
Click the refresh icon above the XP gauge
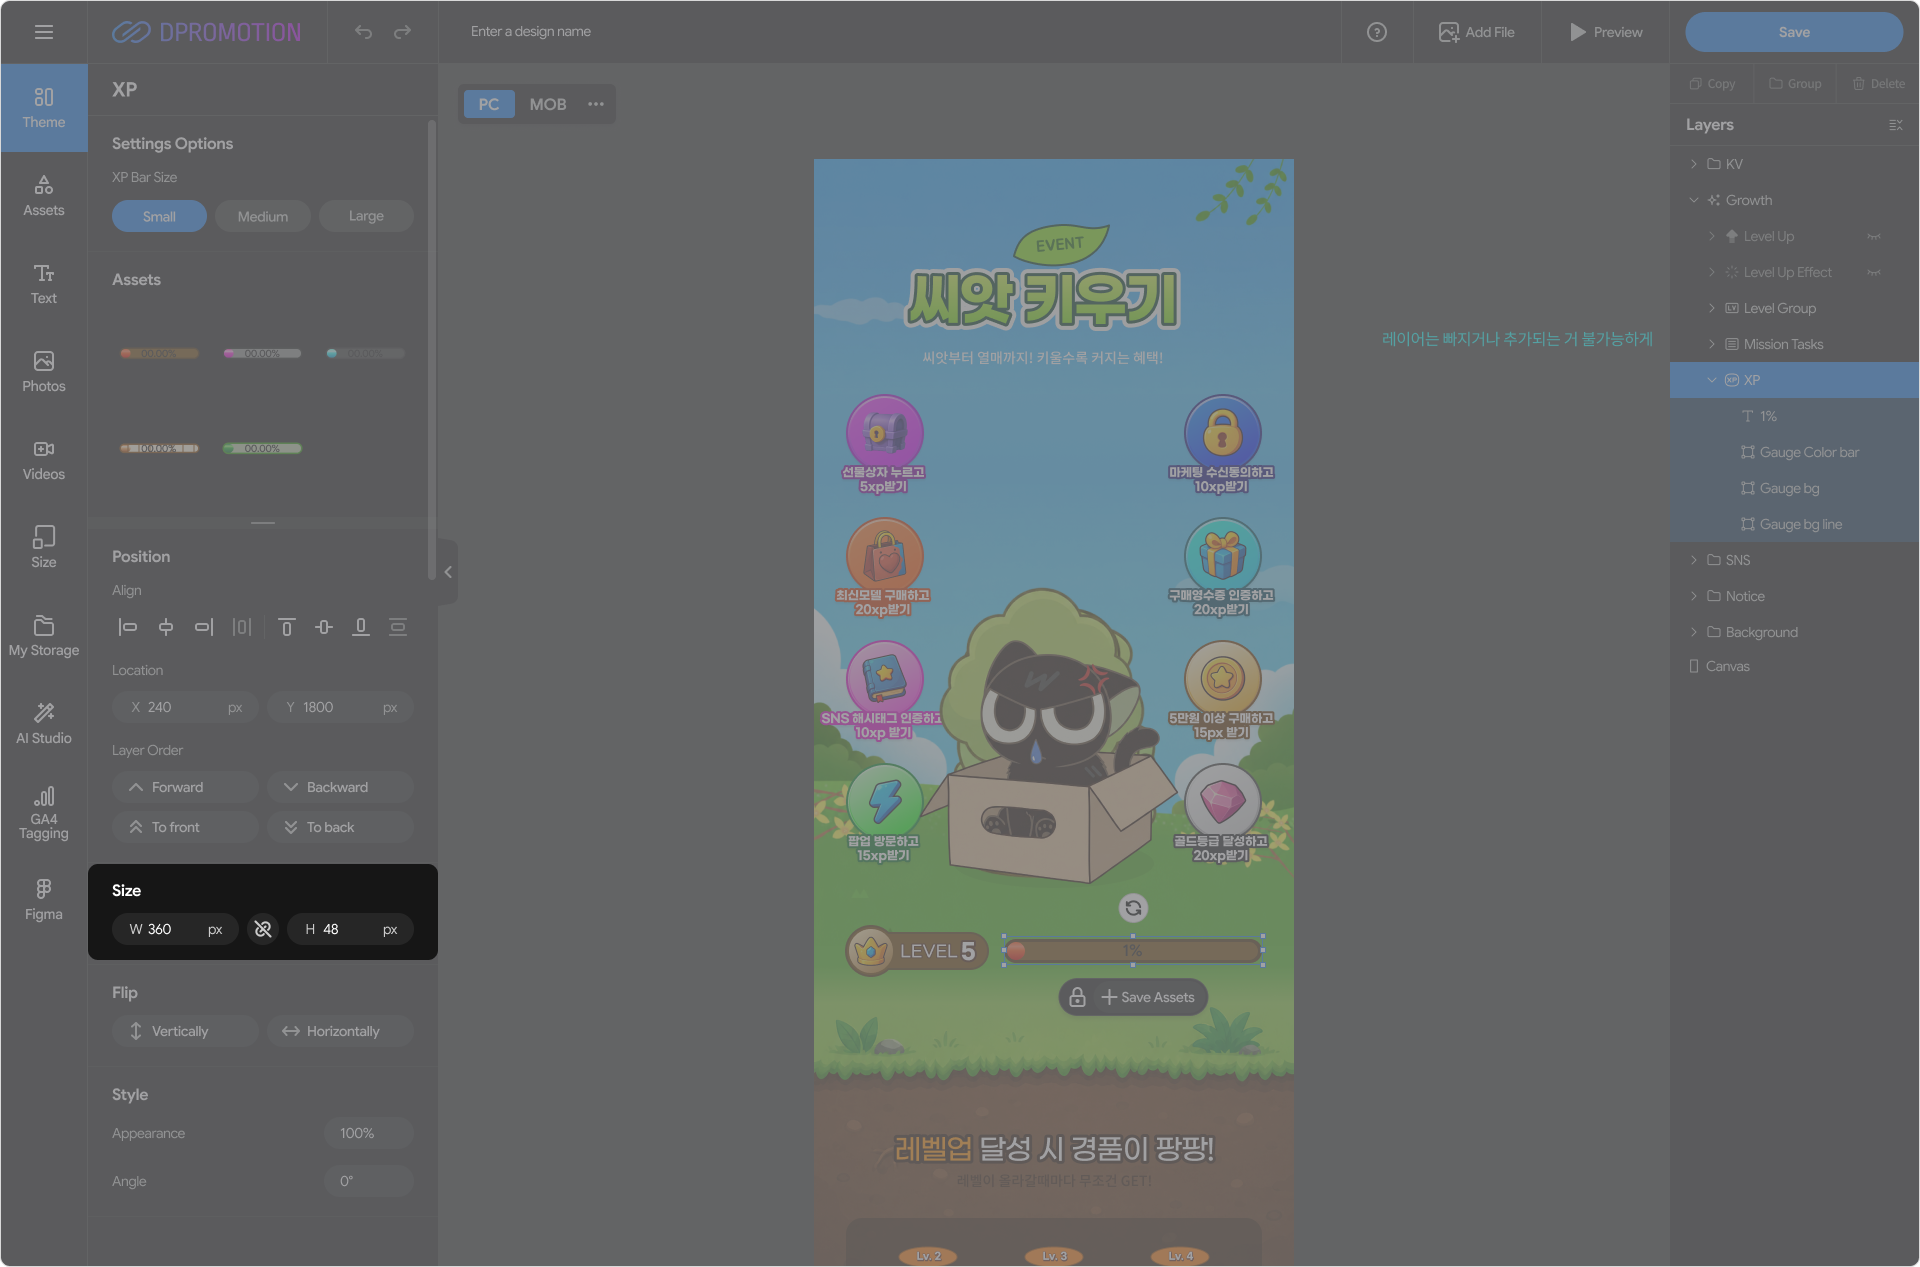[x=1133, y=908]
